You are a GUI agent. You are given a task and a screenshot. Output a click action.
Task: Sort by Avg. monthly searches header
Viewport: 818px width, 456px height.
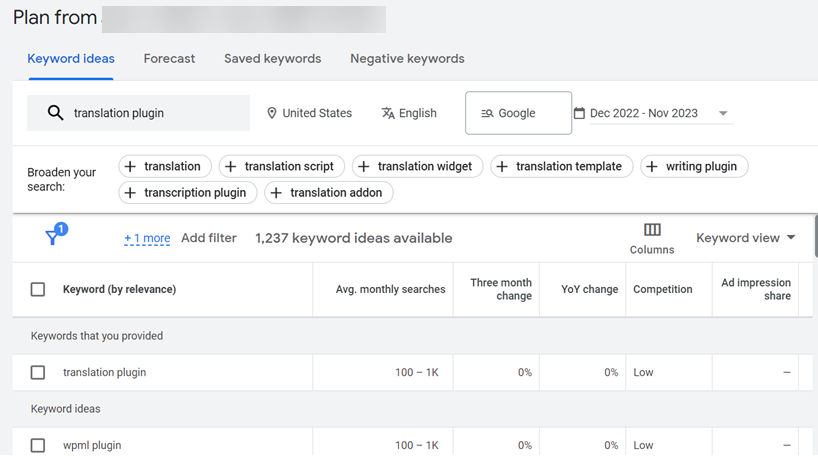coord(391,289)
